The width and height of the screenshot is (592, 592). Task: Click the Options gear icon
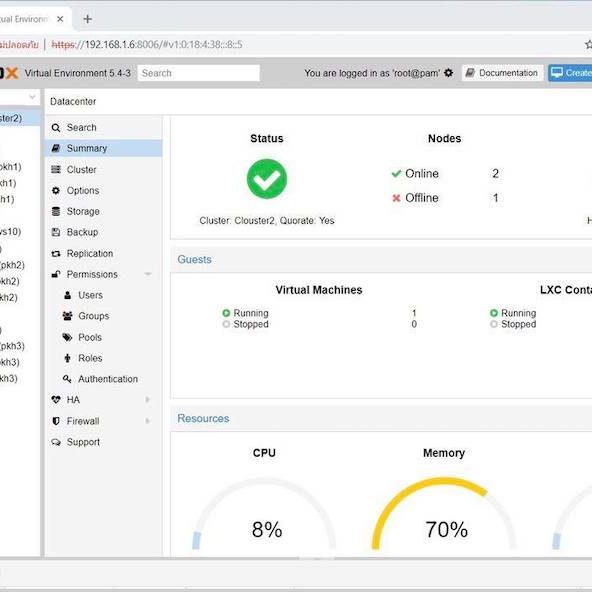[x=56, y=191]
